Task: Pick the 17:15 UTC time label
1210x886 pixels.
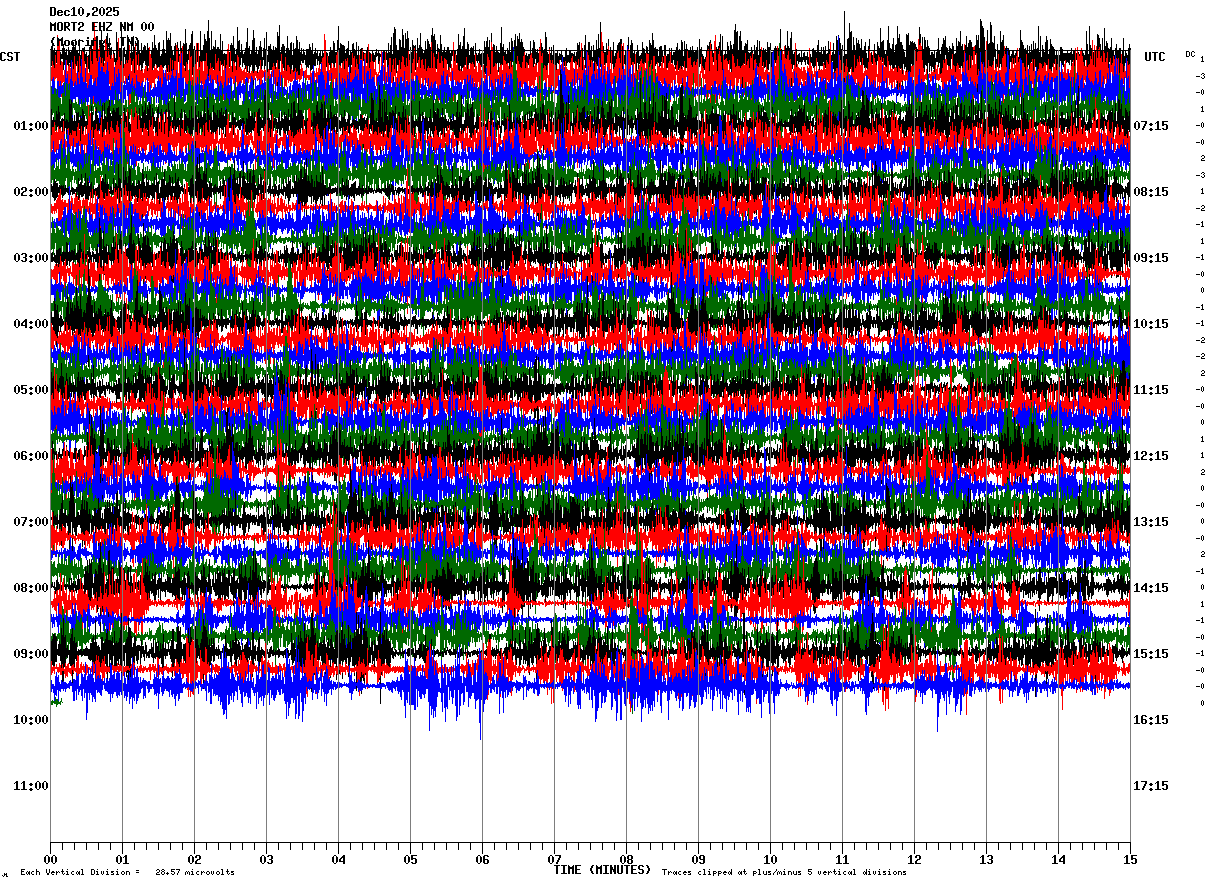Action: pos(1151,786)
